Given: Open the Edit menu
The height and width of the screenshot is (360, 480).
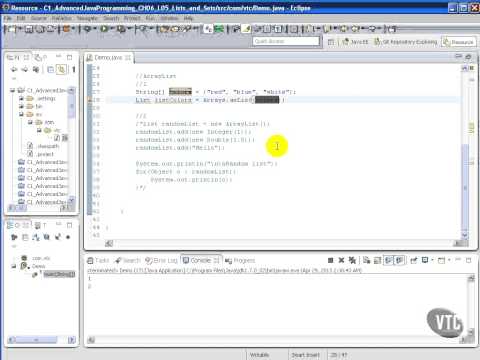Looking at the screenshot, I should [21, 18].
